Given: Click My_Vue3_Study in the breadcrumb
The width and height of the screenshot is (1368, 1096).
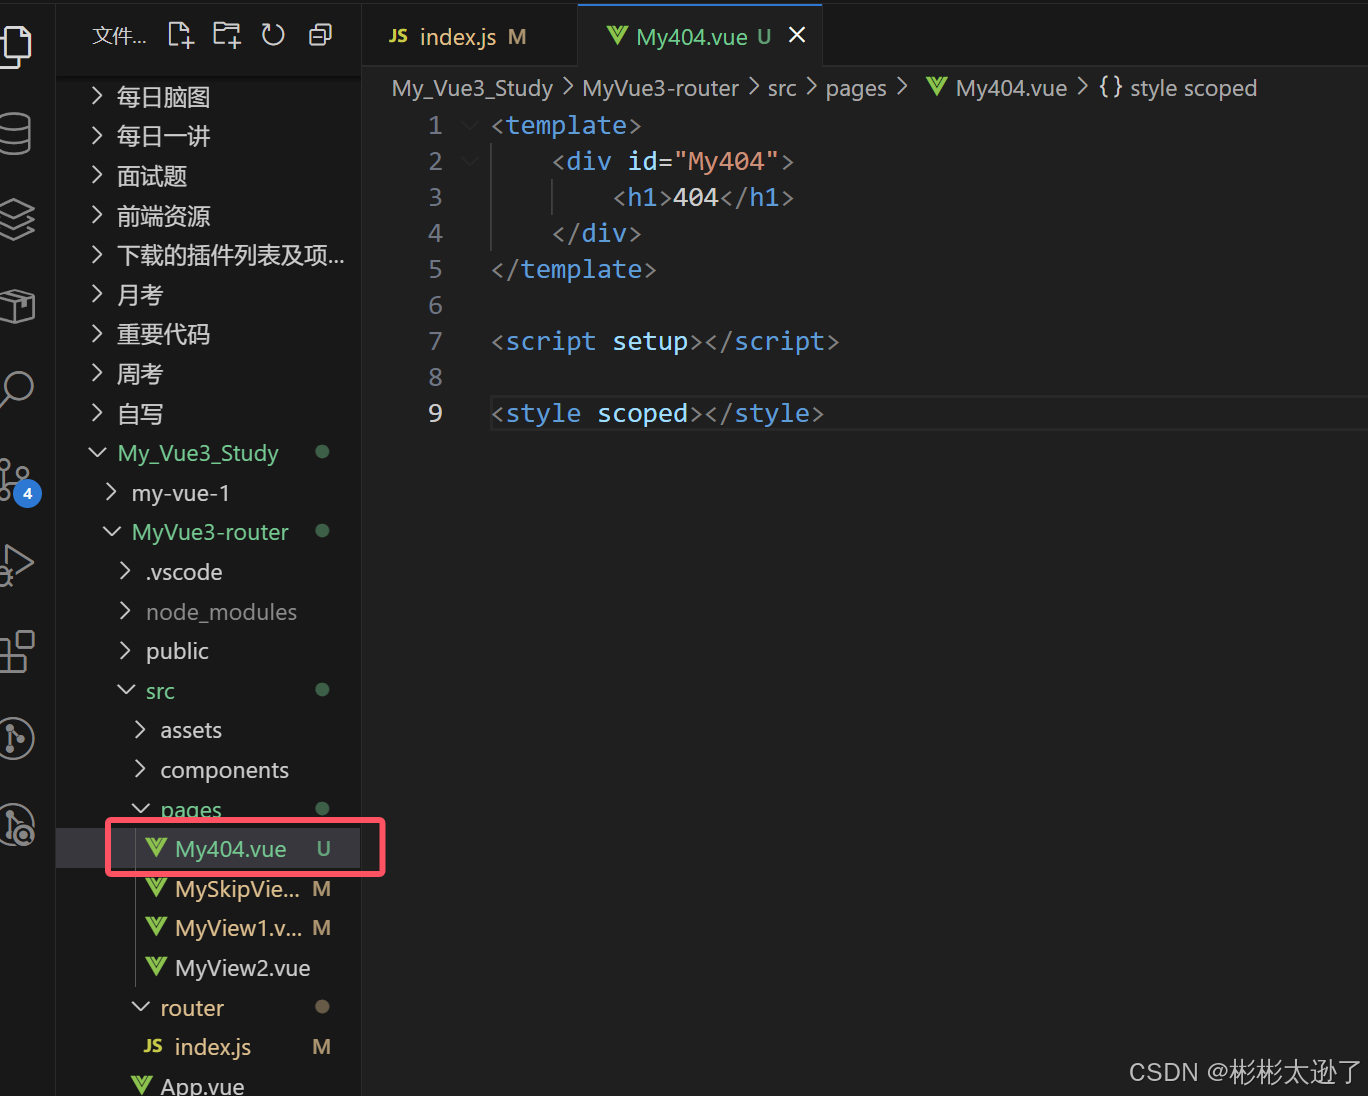Looking at the screenshot, I should point(472,88).
